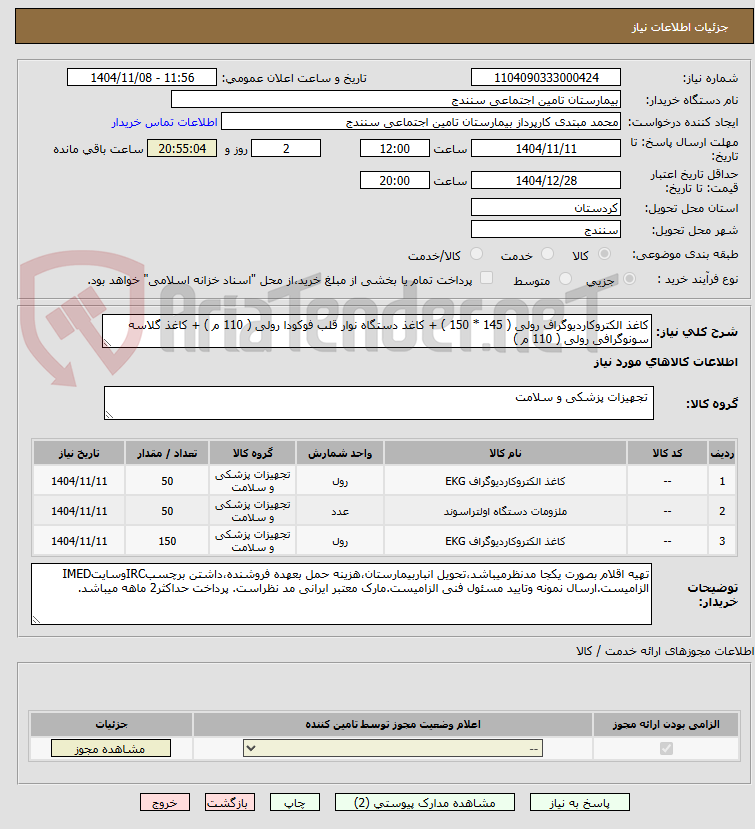Click row 1 item کاغذ الکتروکاردیوگراف EKG
Image resolution: width=755 pixels, height=829 pixels.
(x=505, y=481)
